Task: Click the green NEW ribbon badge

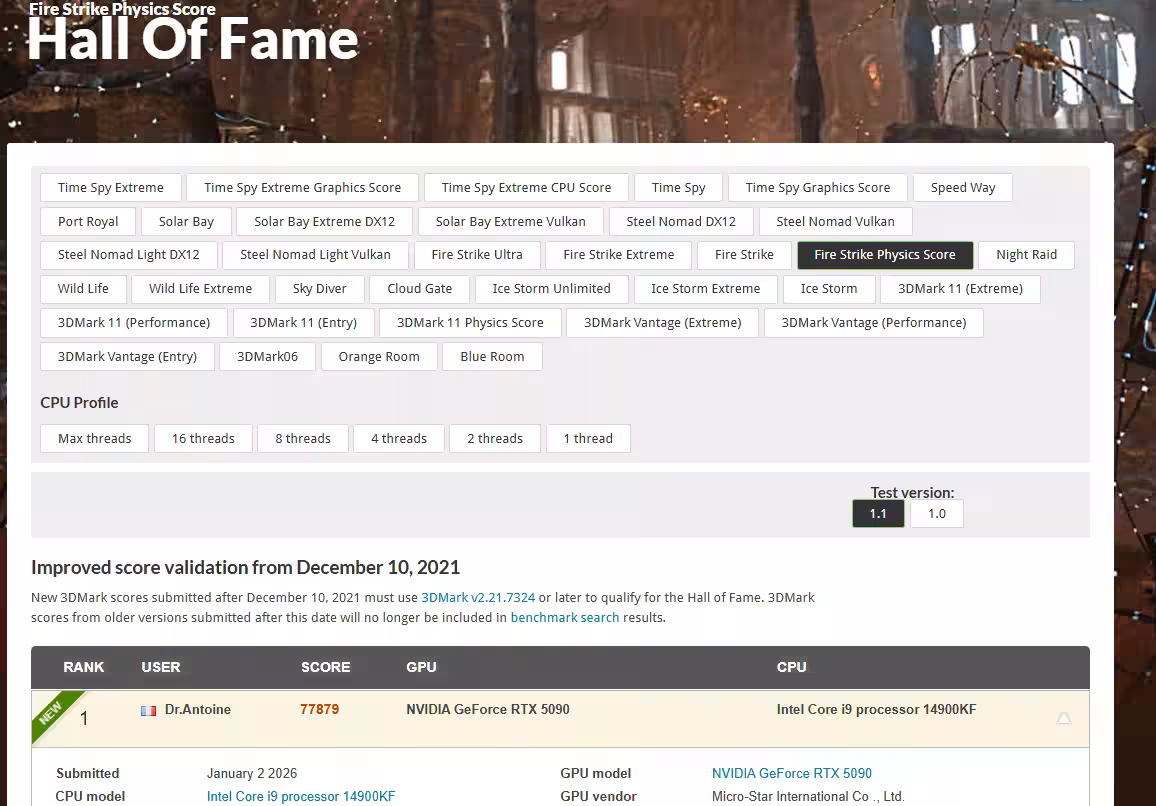Action: tap(50, 711)
